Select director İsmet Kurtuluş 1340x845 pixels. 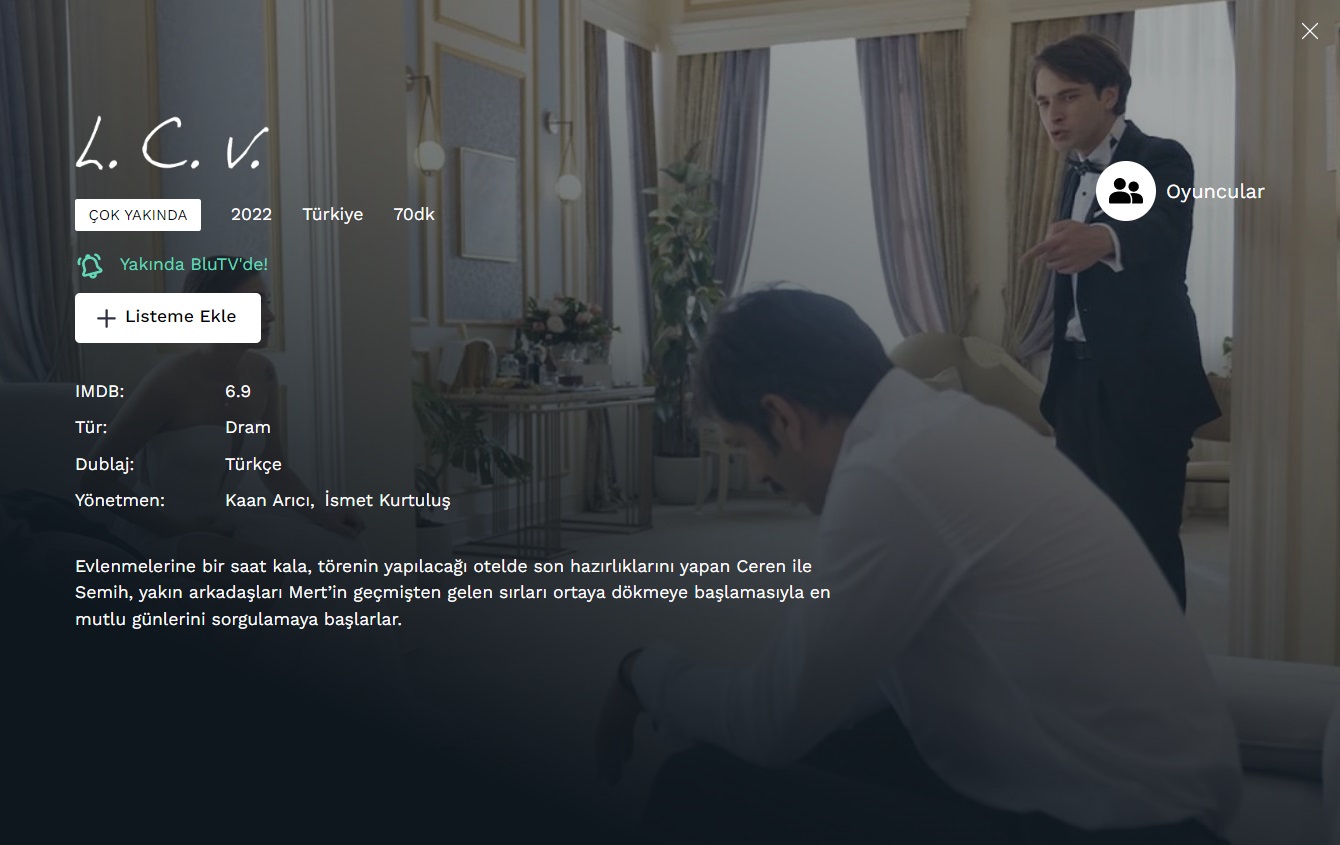click(x=388, y=500)
